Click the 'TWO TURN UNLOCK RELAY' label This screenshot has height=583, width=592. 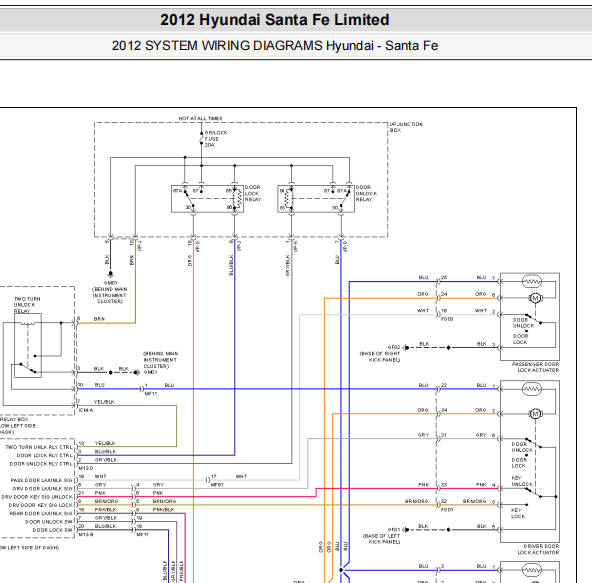coord(27,305)
